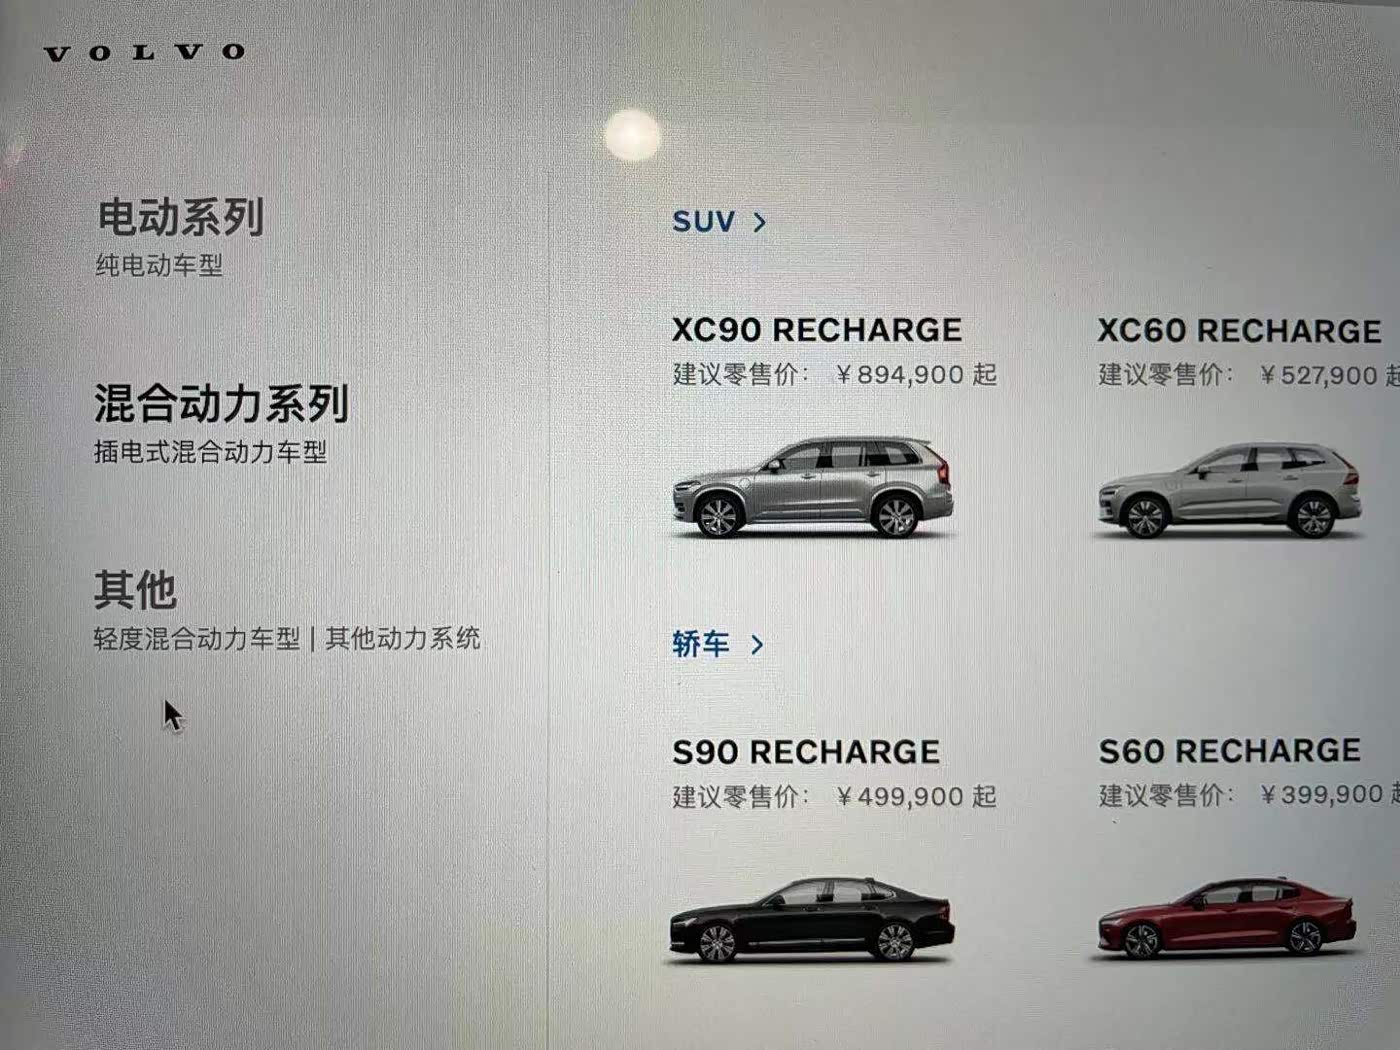The image size is (1400, 1050).
Task: Click 插电式混合动力车型 subtitle
Action: pos(210,452)
